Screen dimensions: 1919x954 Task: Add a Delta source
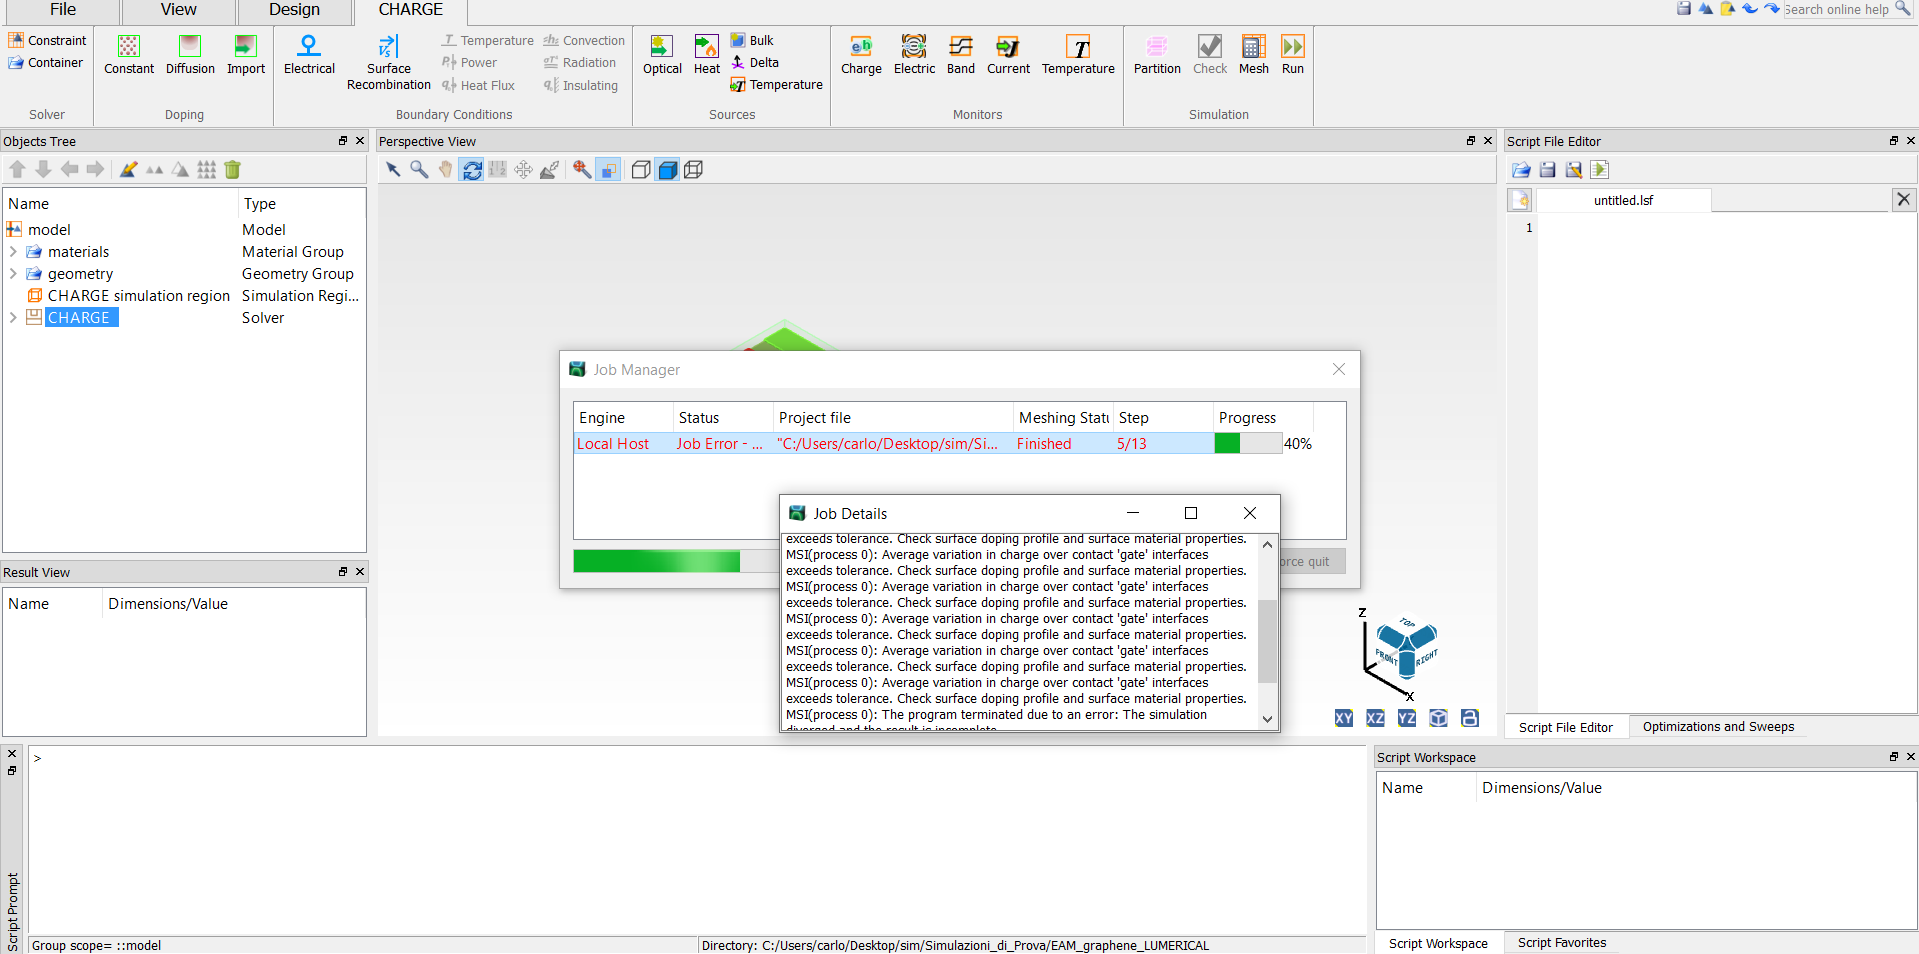click(755, 63)
